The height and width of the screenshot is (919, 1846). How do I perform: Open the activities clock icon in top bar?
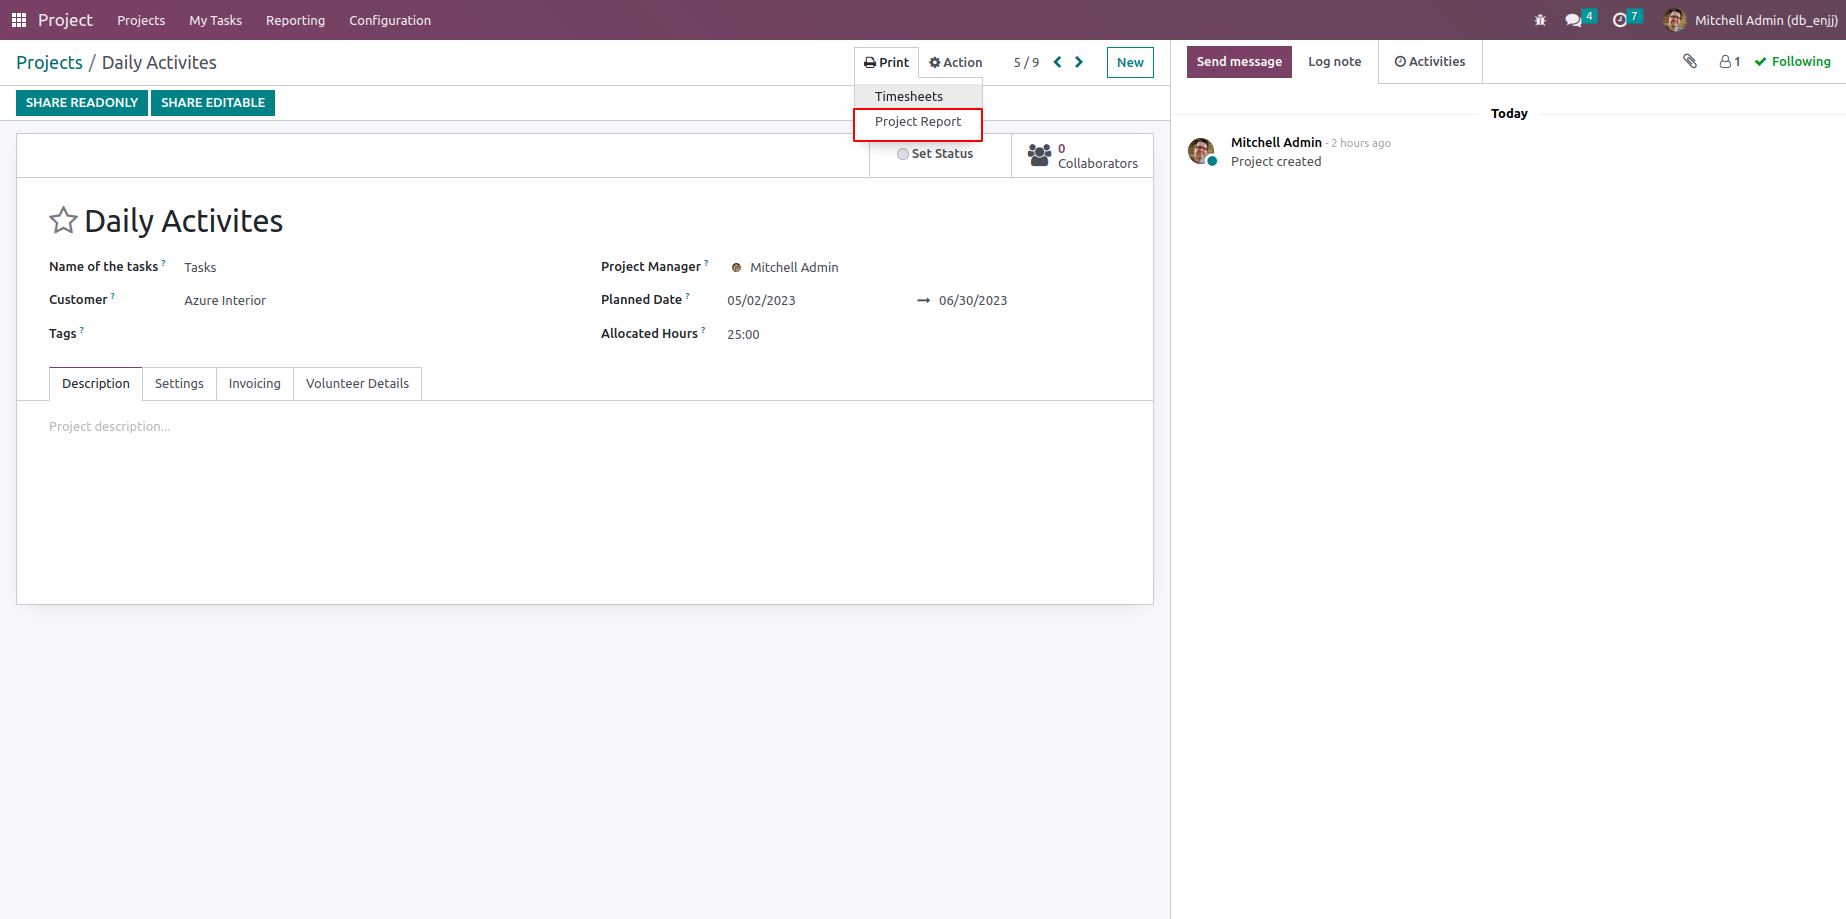[x=1620, y=20]
